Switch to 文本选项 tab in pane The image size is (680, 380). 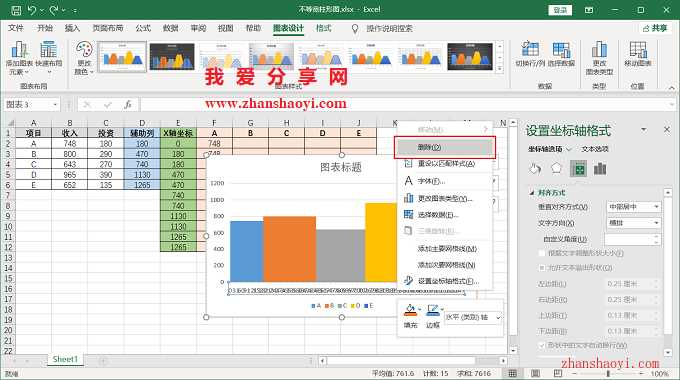[595, 149]
